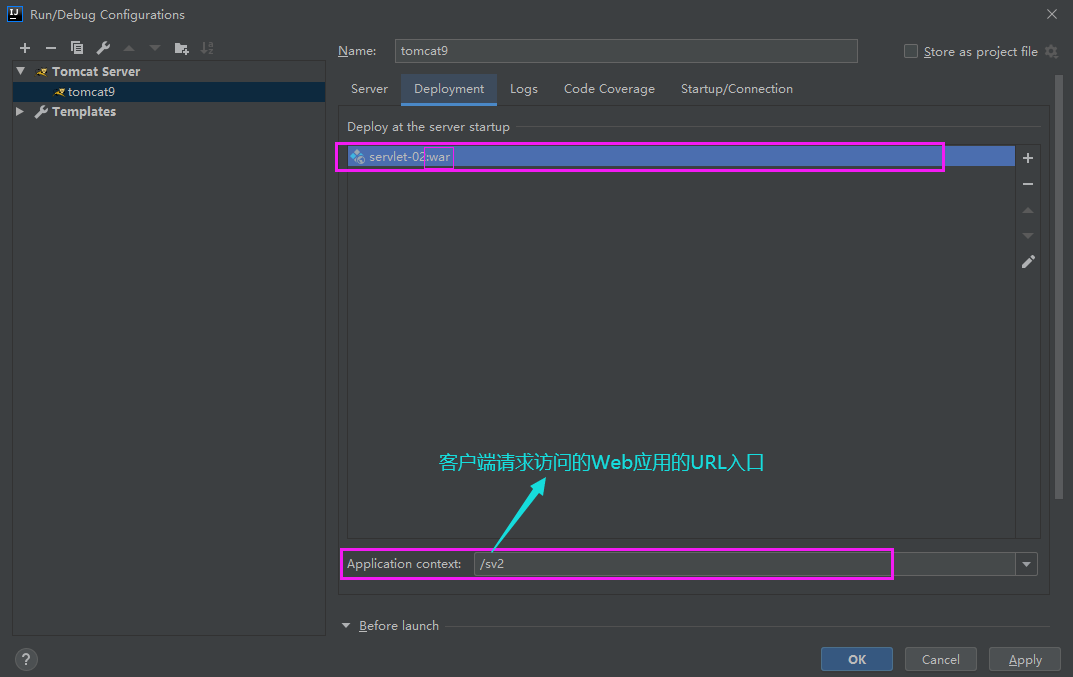The image size is (1073, 677).
Task: Switch to the Server tab
Action: pyautogui.click(x=370, y=89)
